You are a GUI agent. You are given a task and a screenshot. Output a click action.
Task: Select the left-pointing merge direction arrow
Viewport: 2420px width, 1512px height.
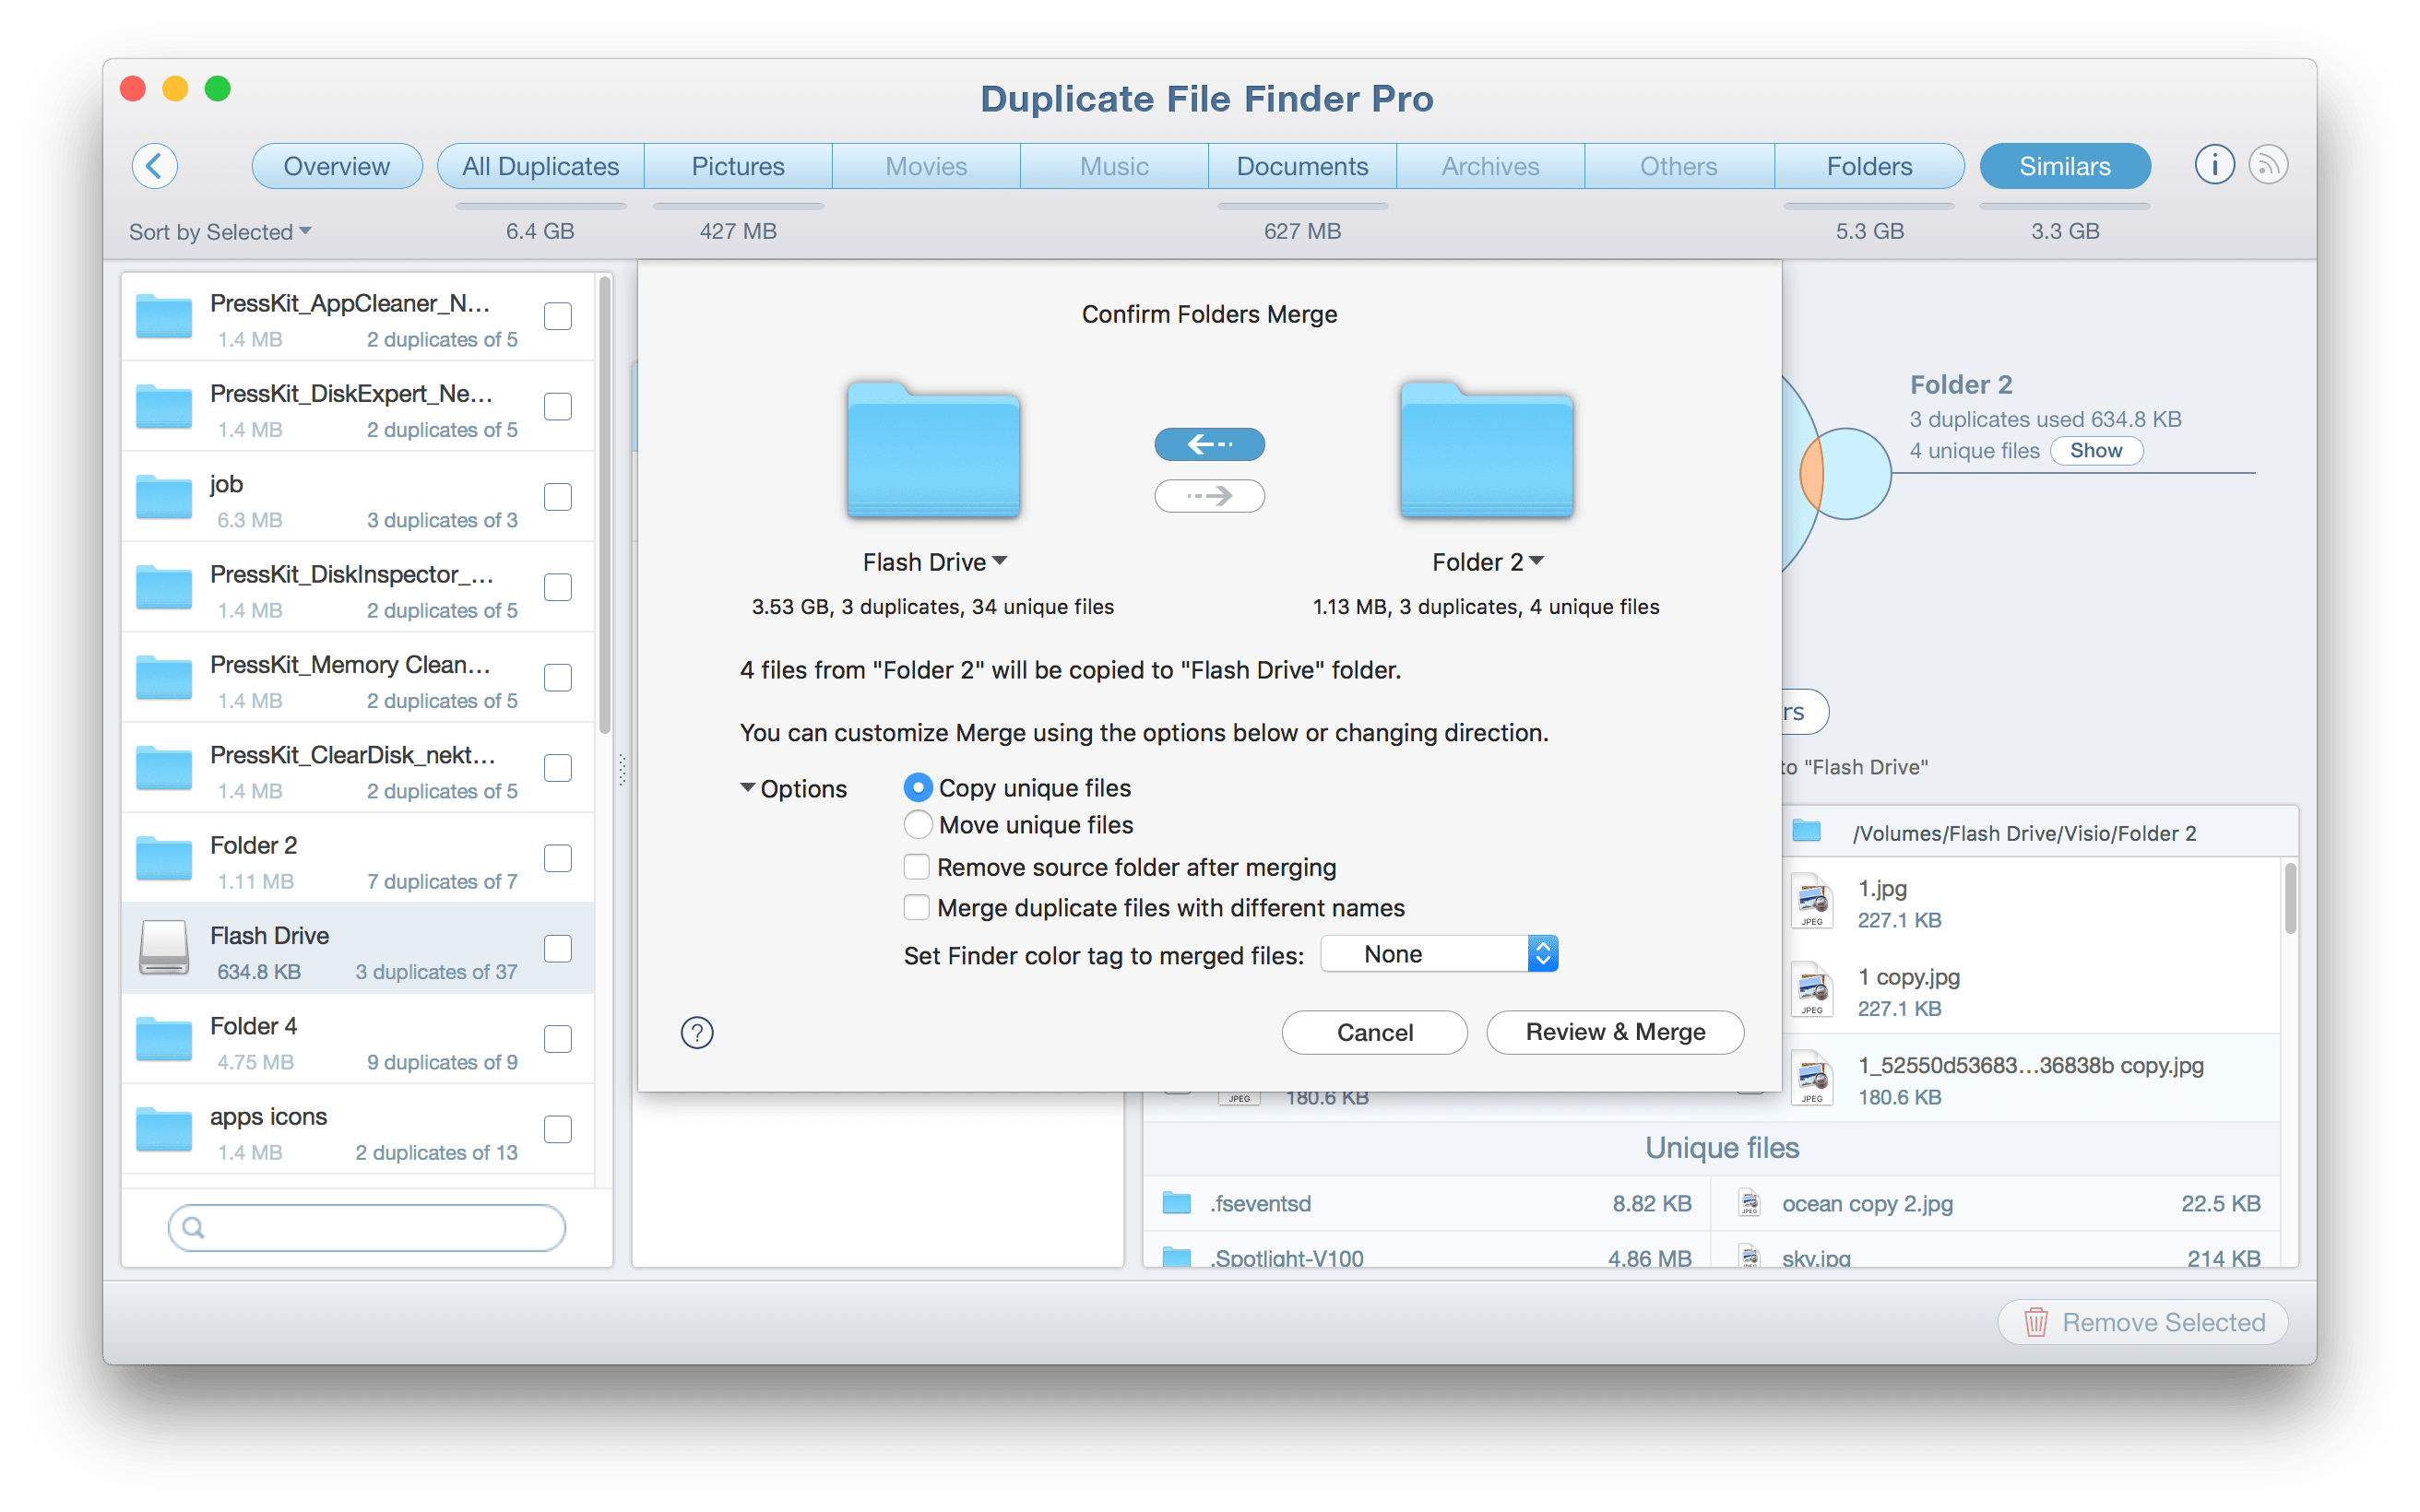1209,444
